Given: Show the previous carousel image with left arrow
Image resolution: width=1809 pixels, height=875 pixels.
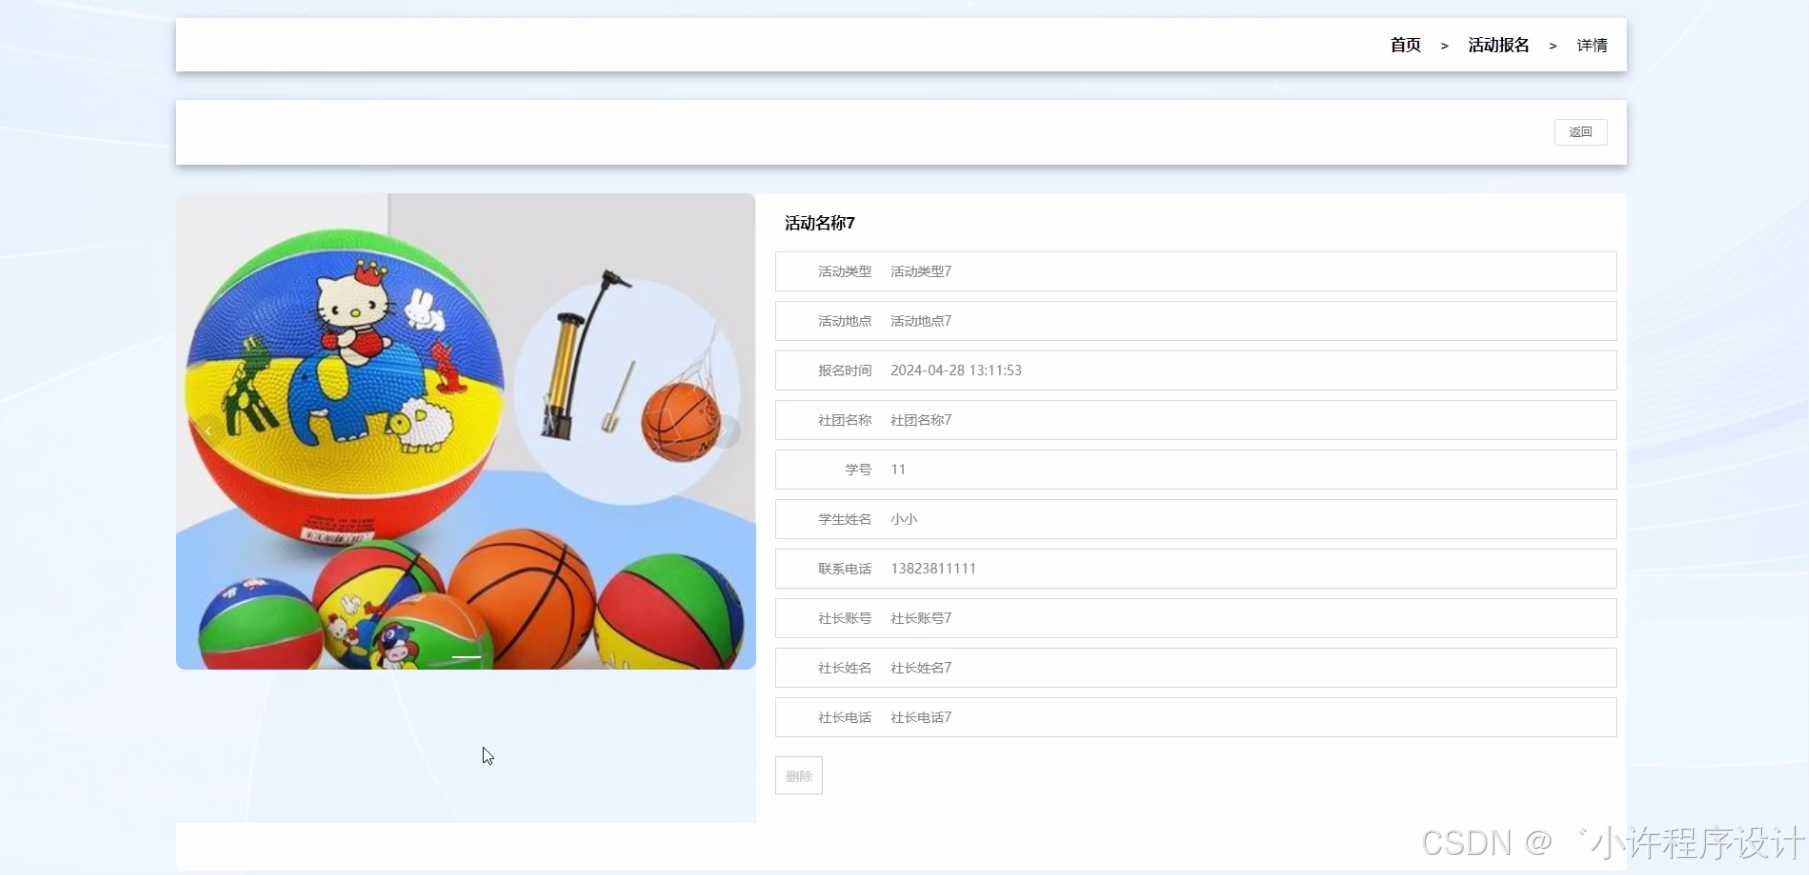Looking at the screenshot, I should (x=208, y=431).
